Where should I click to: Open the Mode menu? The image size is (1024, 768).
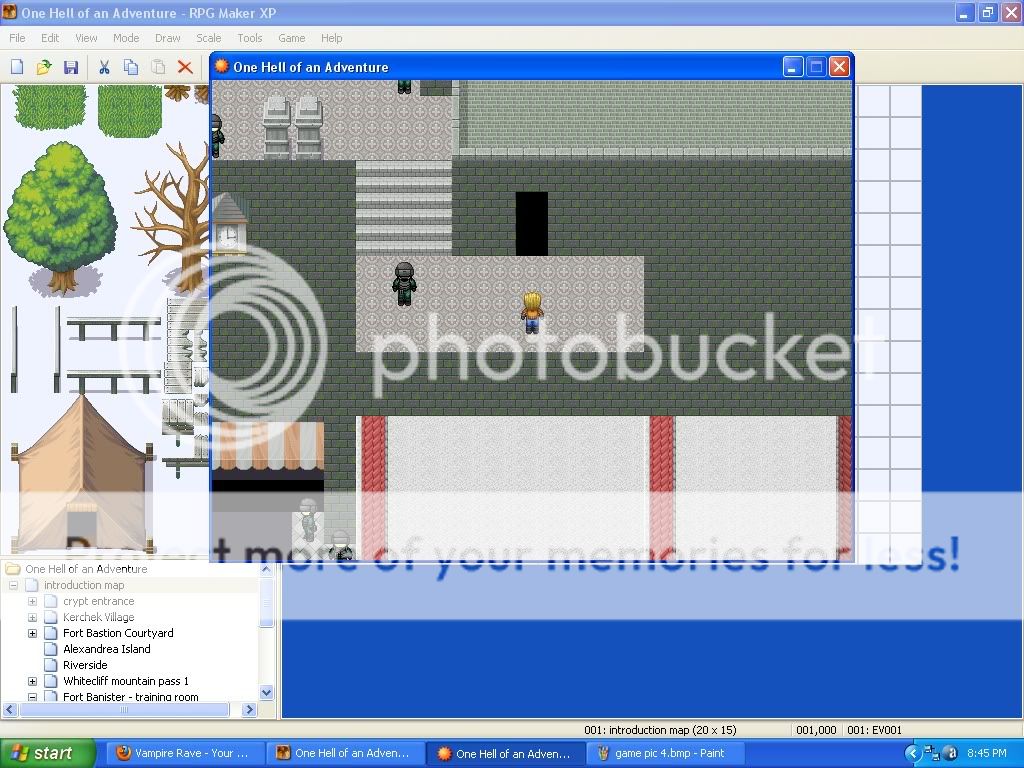(125, 38)
